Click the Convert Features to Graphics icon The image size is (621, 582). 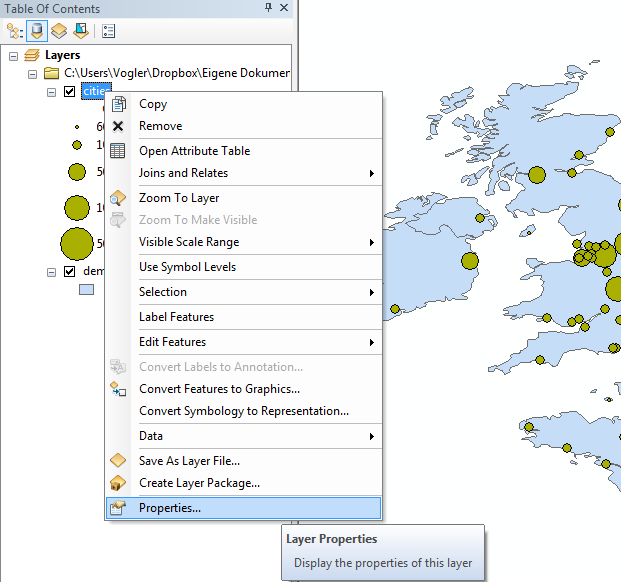point(118,389)
